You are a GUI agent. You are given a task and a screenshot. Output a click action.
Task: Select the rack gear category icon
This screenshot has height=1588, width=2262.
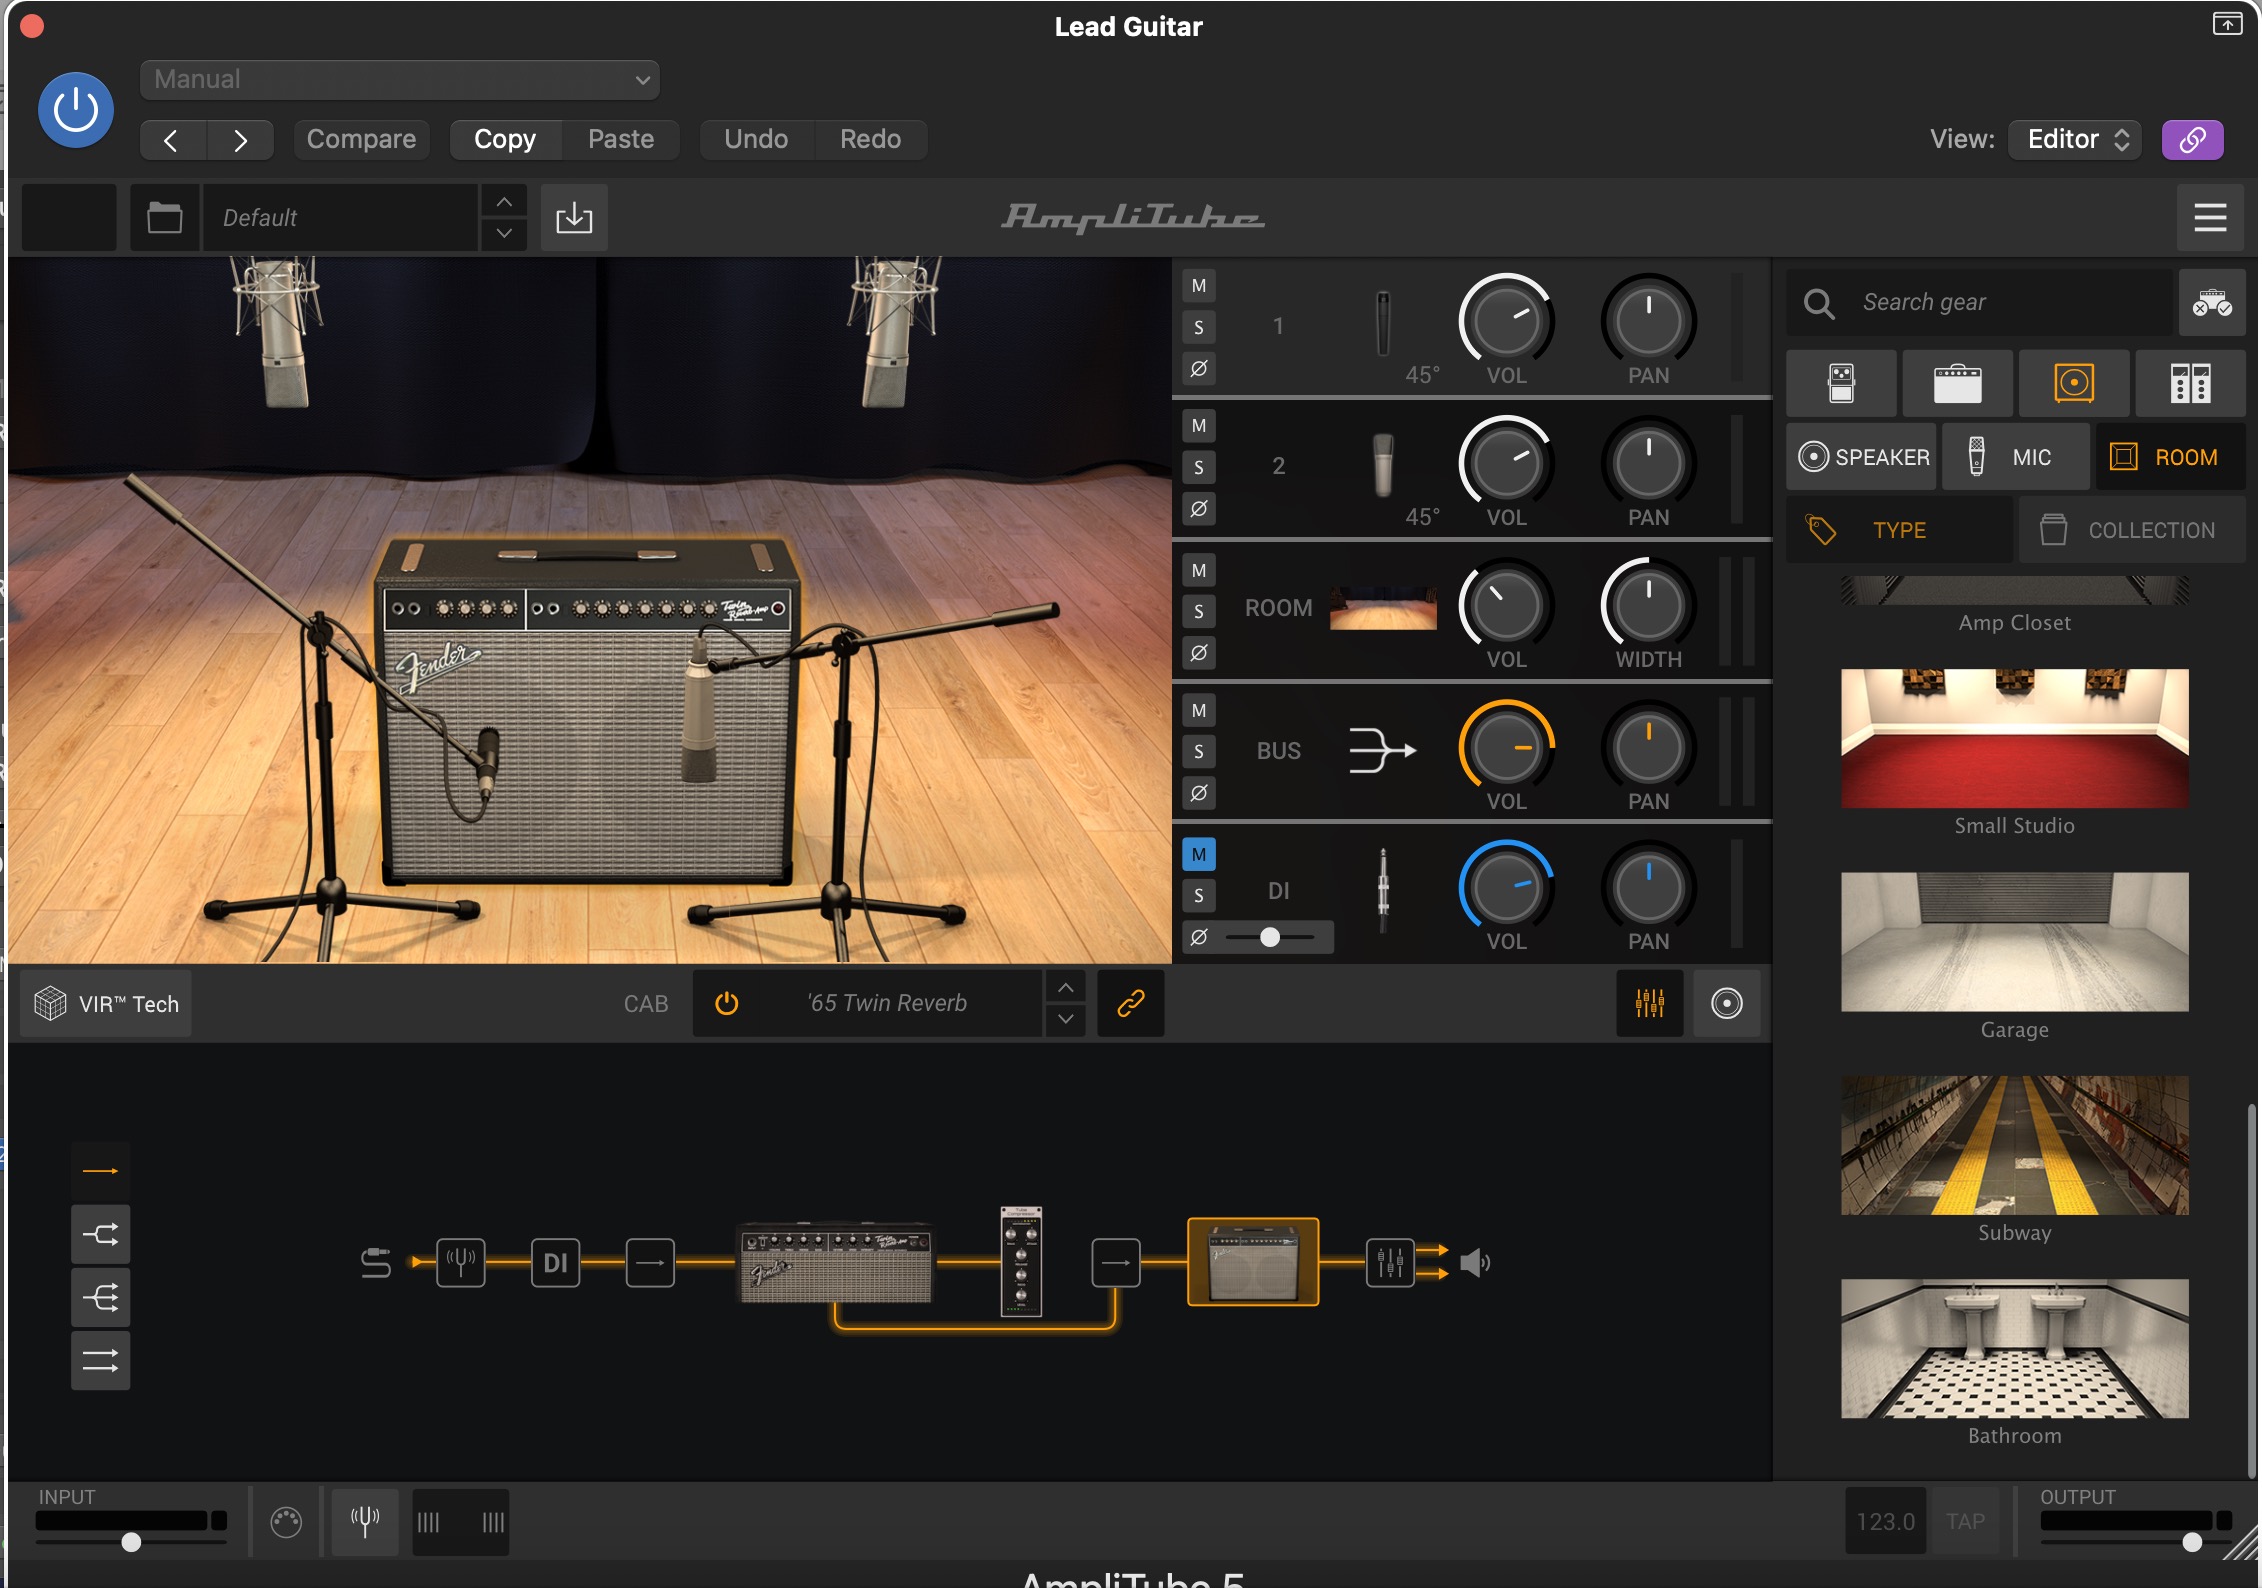[2190, 383]
